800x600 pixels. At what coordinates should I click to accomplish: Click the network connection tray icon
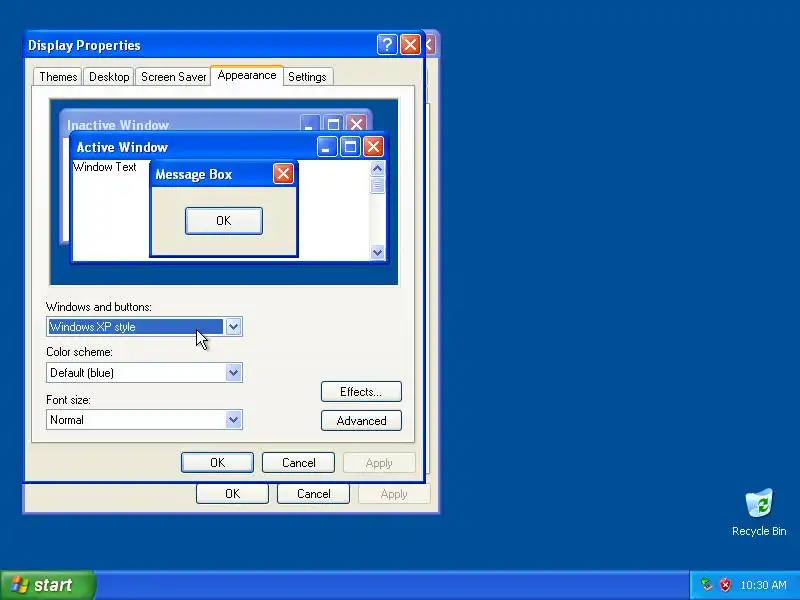(x=706, y=585)
